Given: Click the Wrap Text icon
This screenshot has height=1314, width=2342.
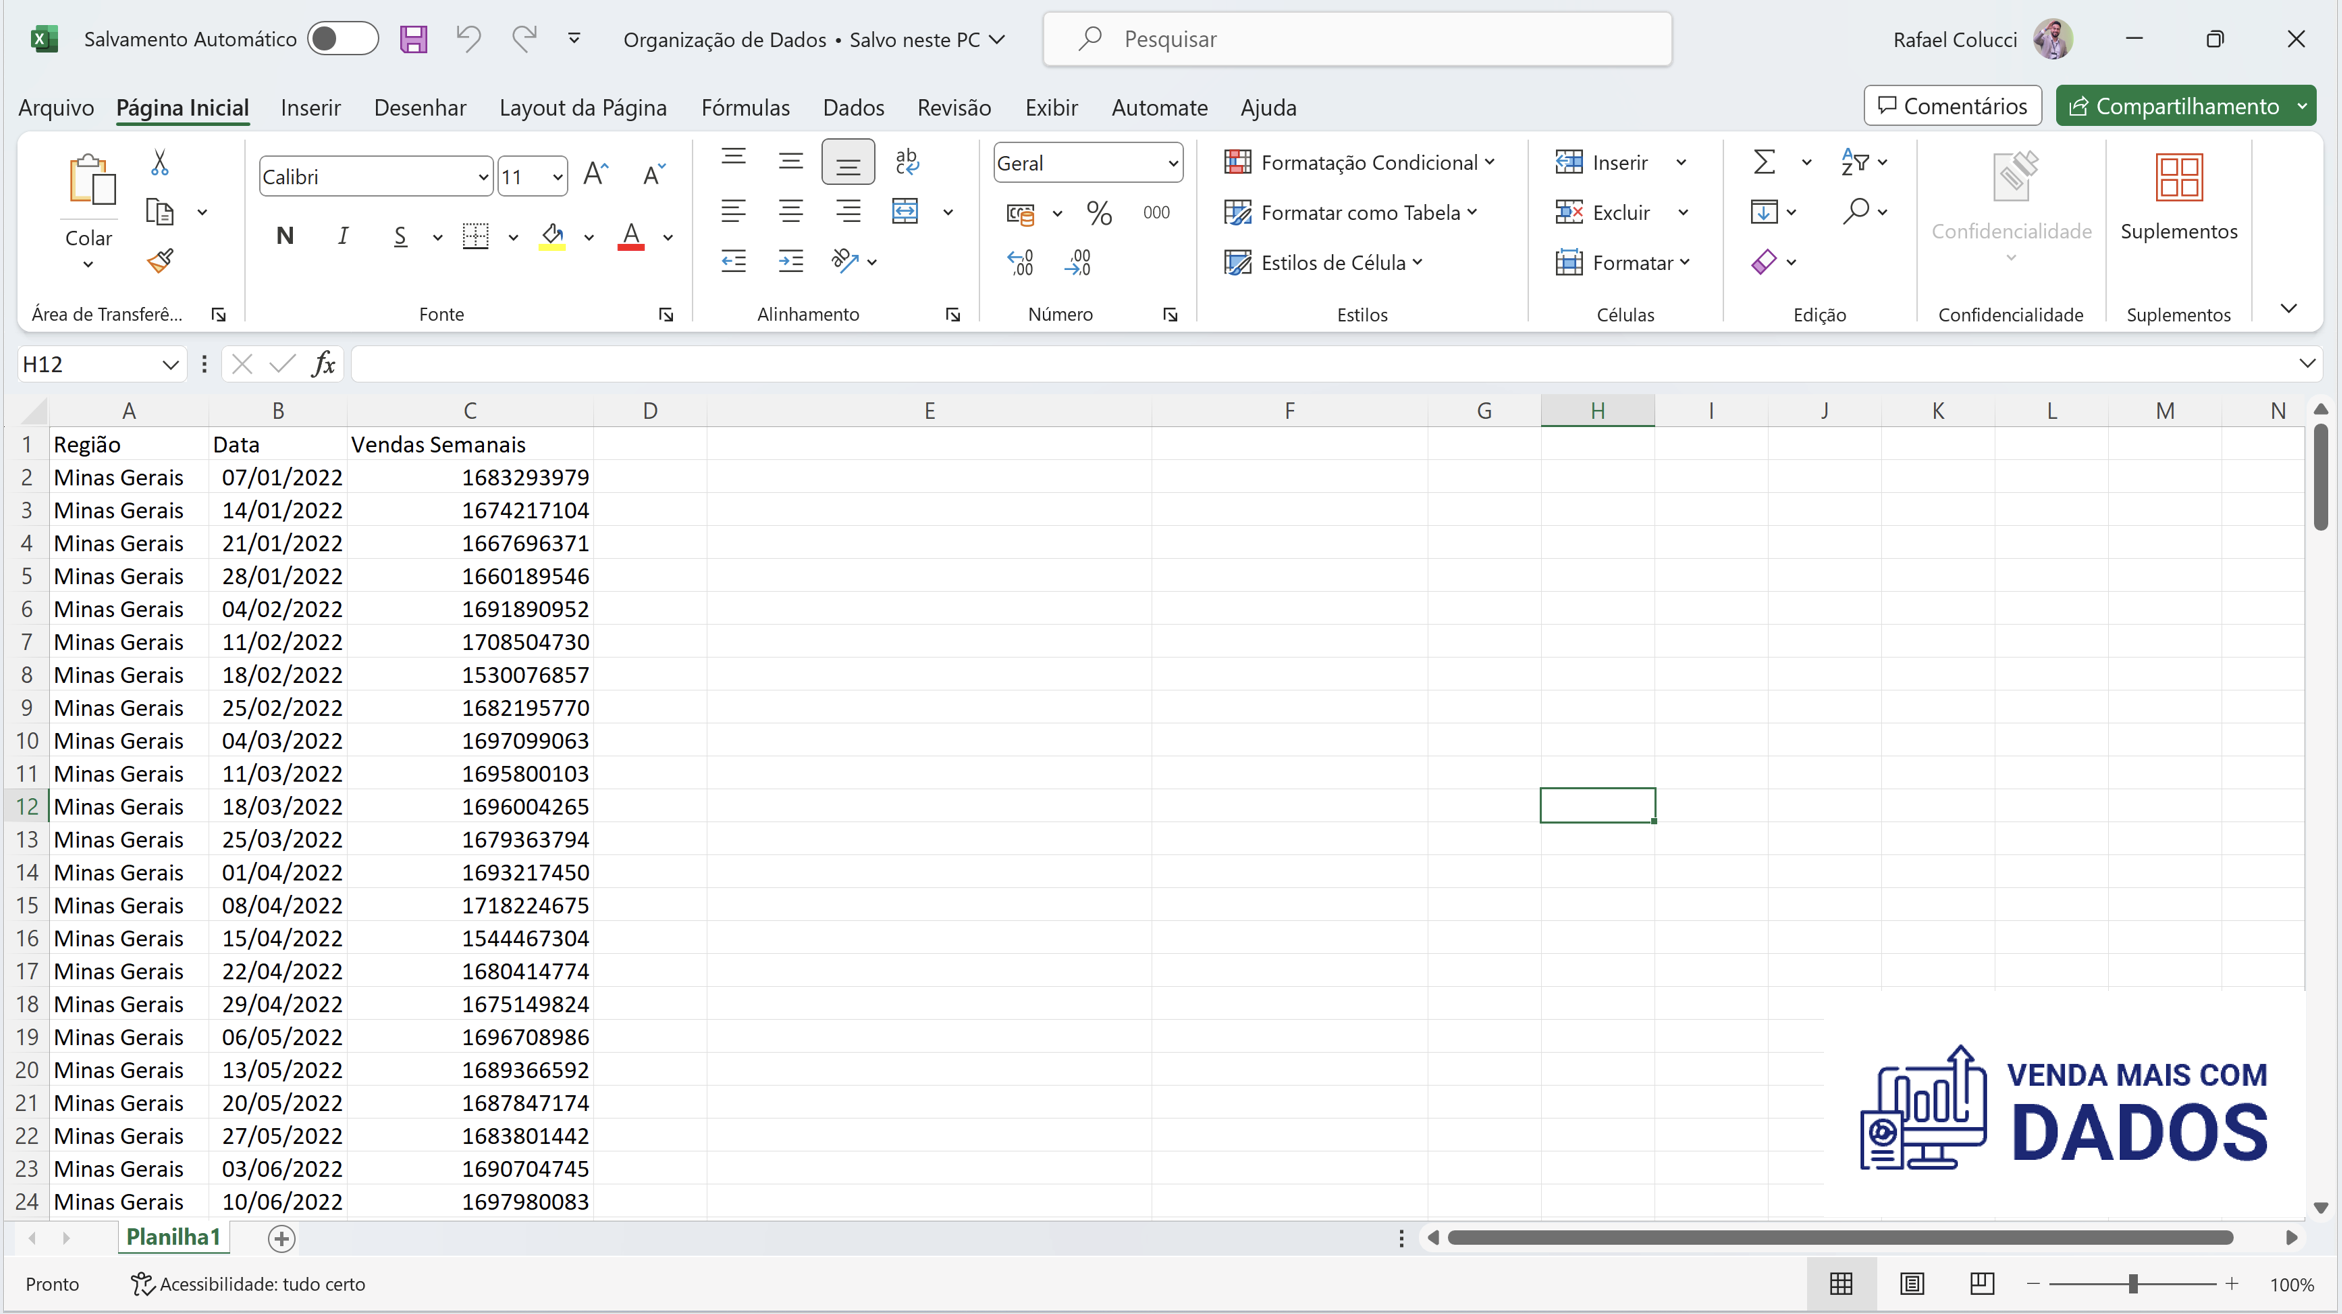Looking at the screenshot, I should [x=907, y=161].
